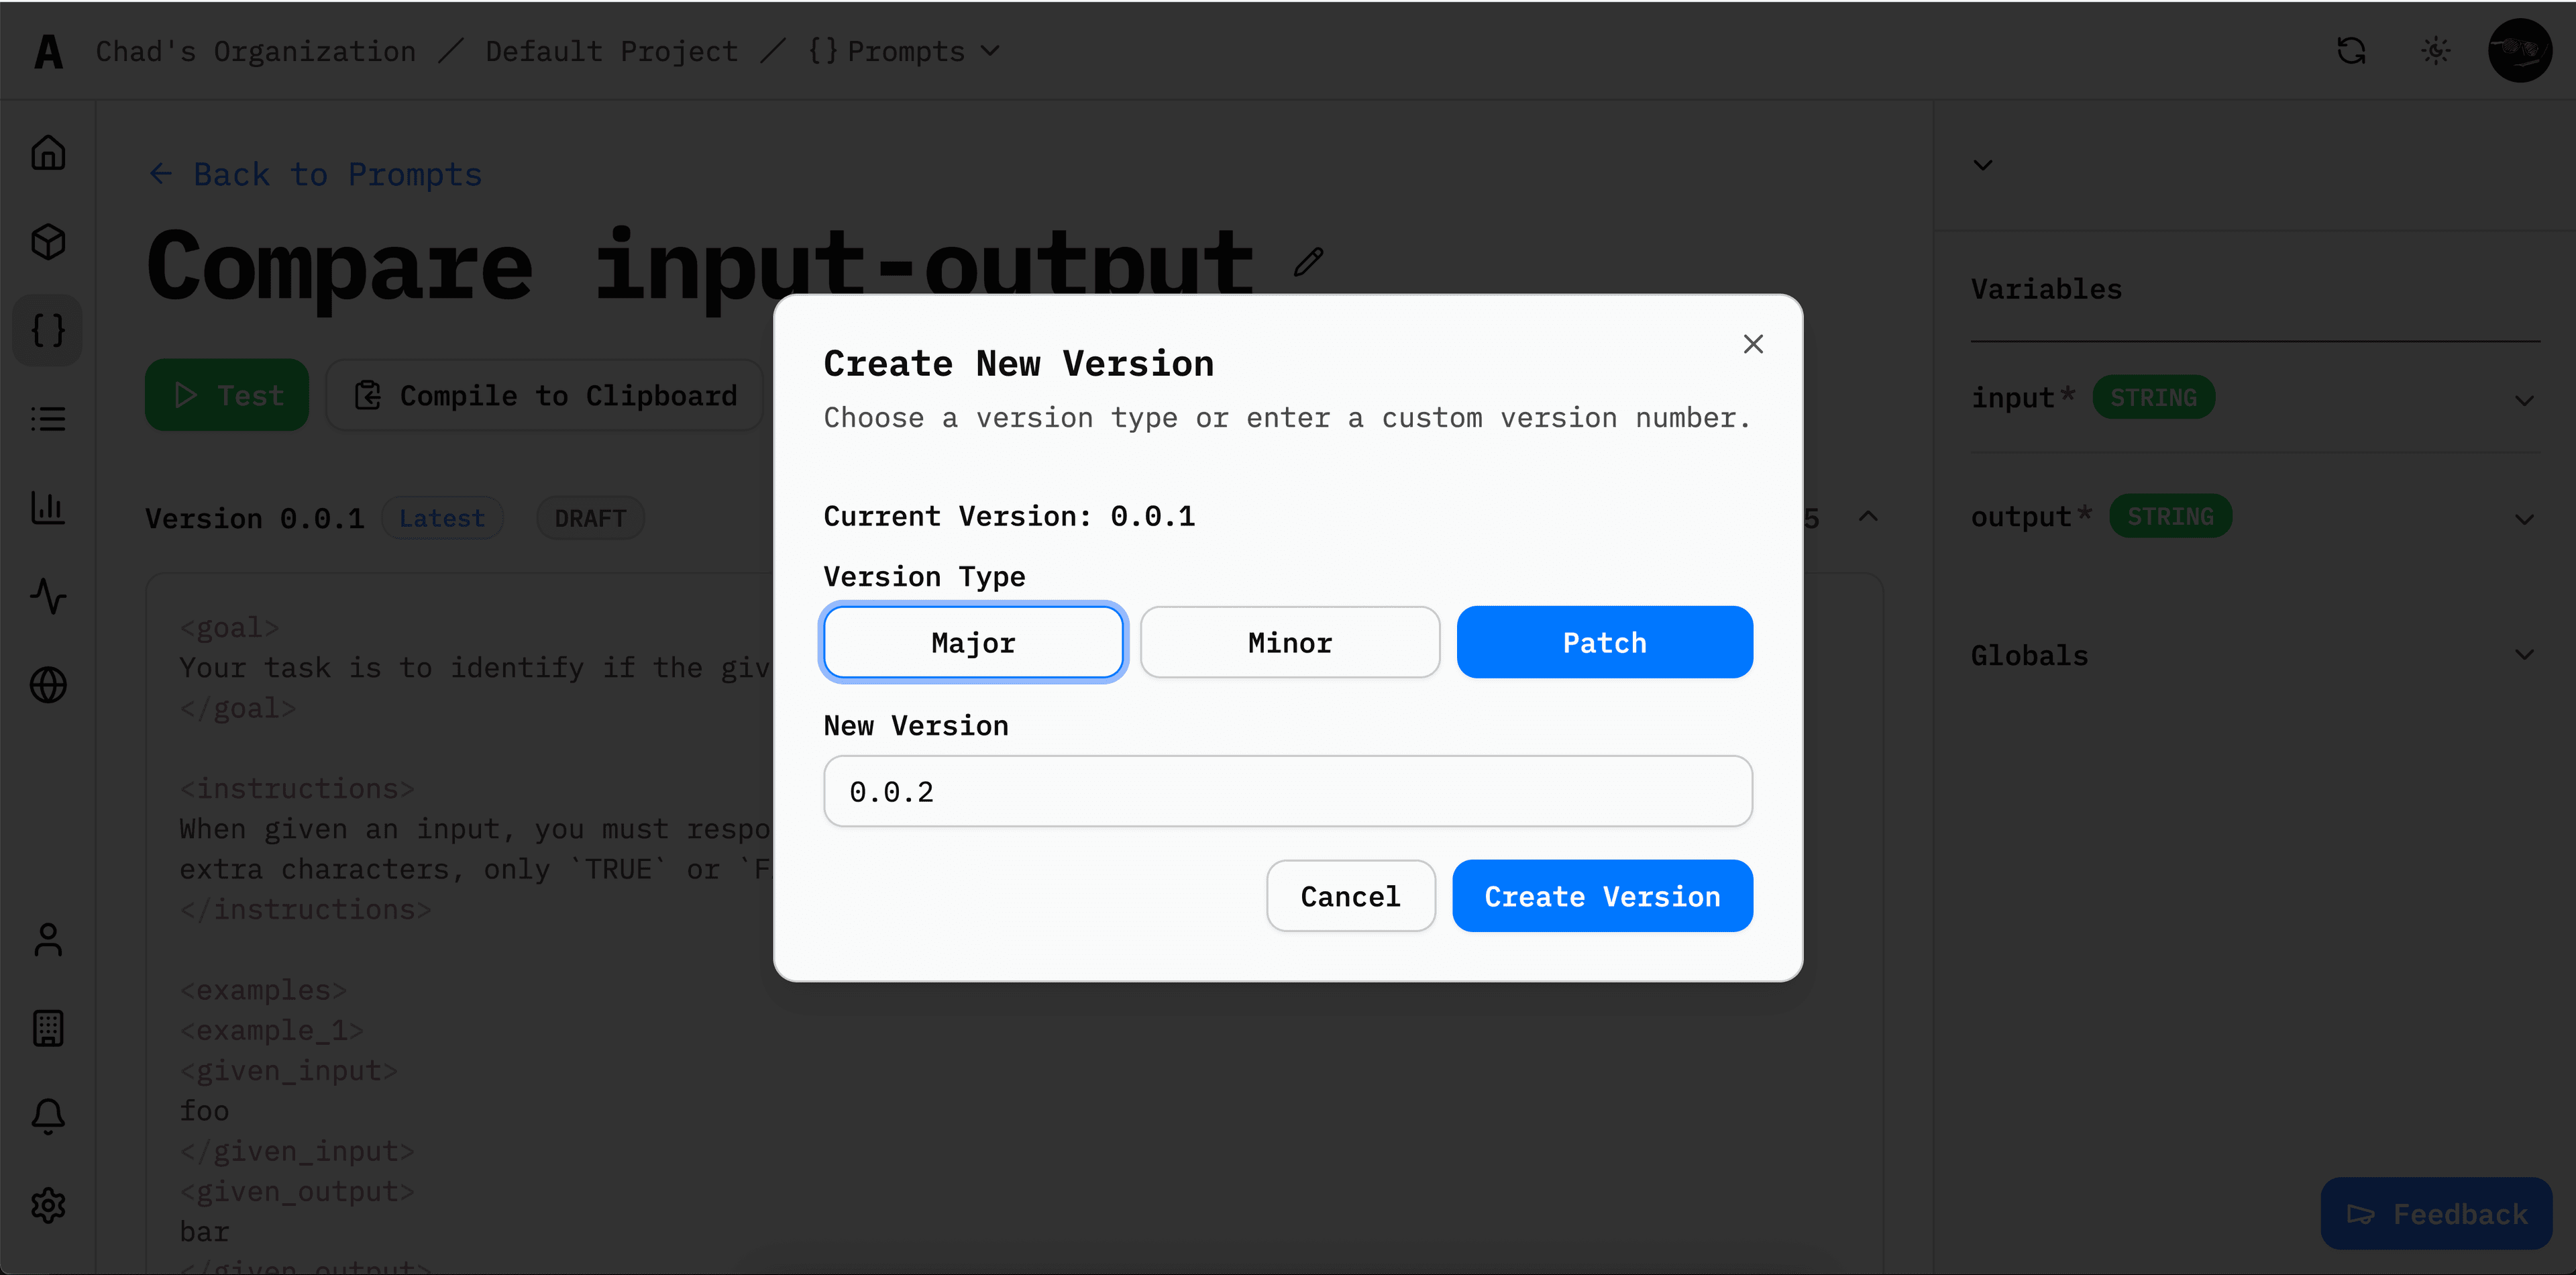2576x1275 pixels.
Task: Open the Home page from the sidebar
Action: pyautogui.click(x=47, y=152)
